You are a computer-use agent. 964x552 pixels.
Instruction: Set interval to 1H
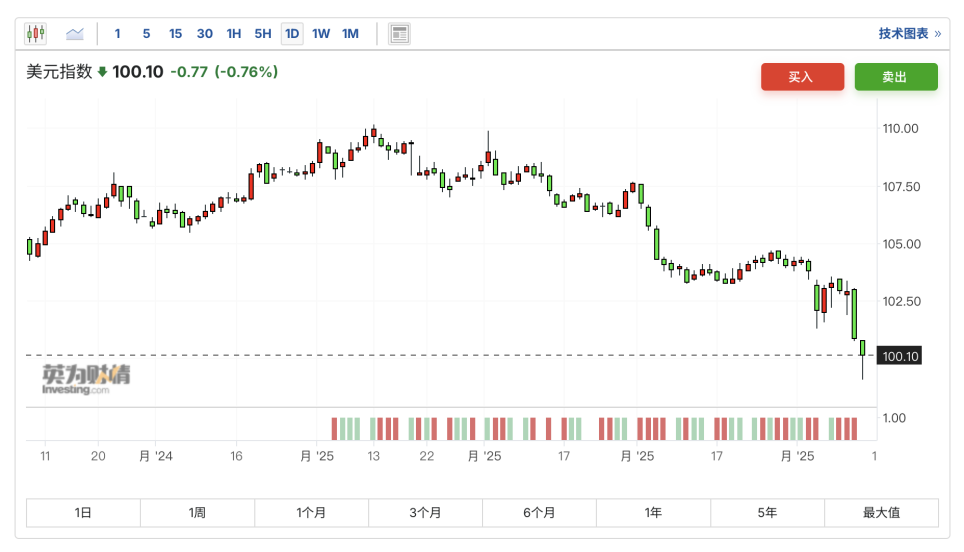233,34
